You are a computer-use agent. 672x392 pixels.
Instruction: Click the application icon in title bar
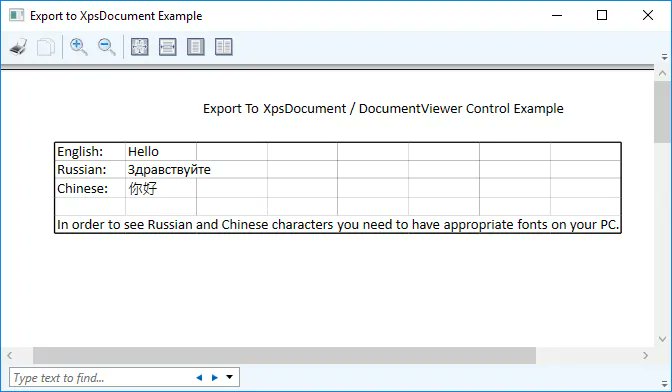pos(16,15)
